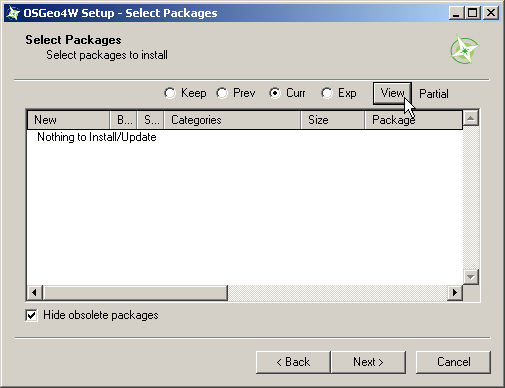Click the horizontal scrollbar right arrow
The image size is (505, 388).
[x=455, y=293]
